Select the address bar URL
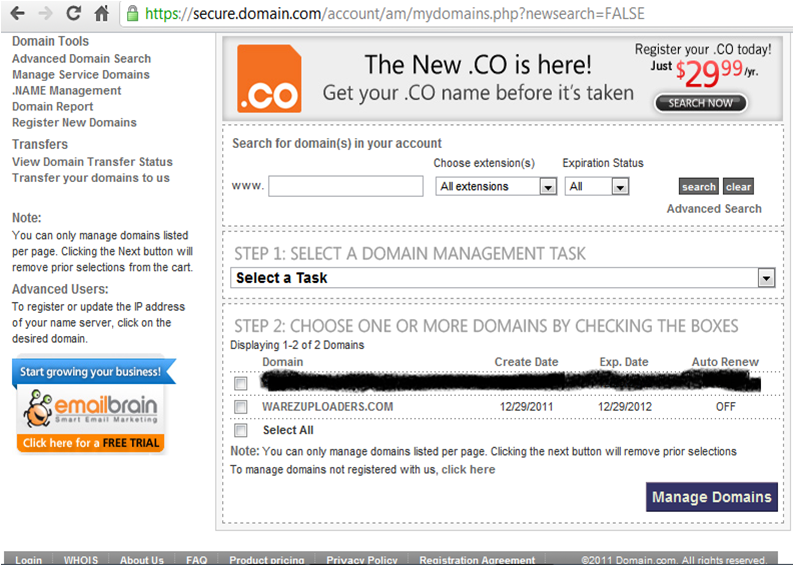This screenshot has height=566, width=794. click(394, 14)
